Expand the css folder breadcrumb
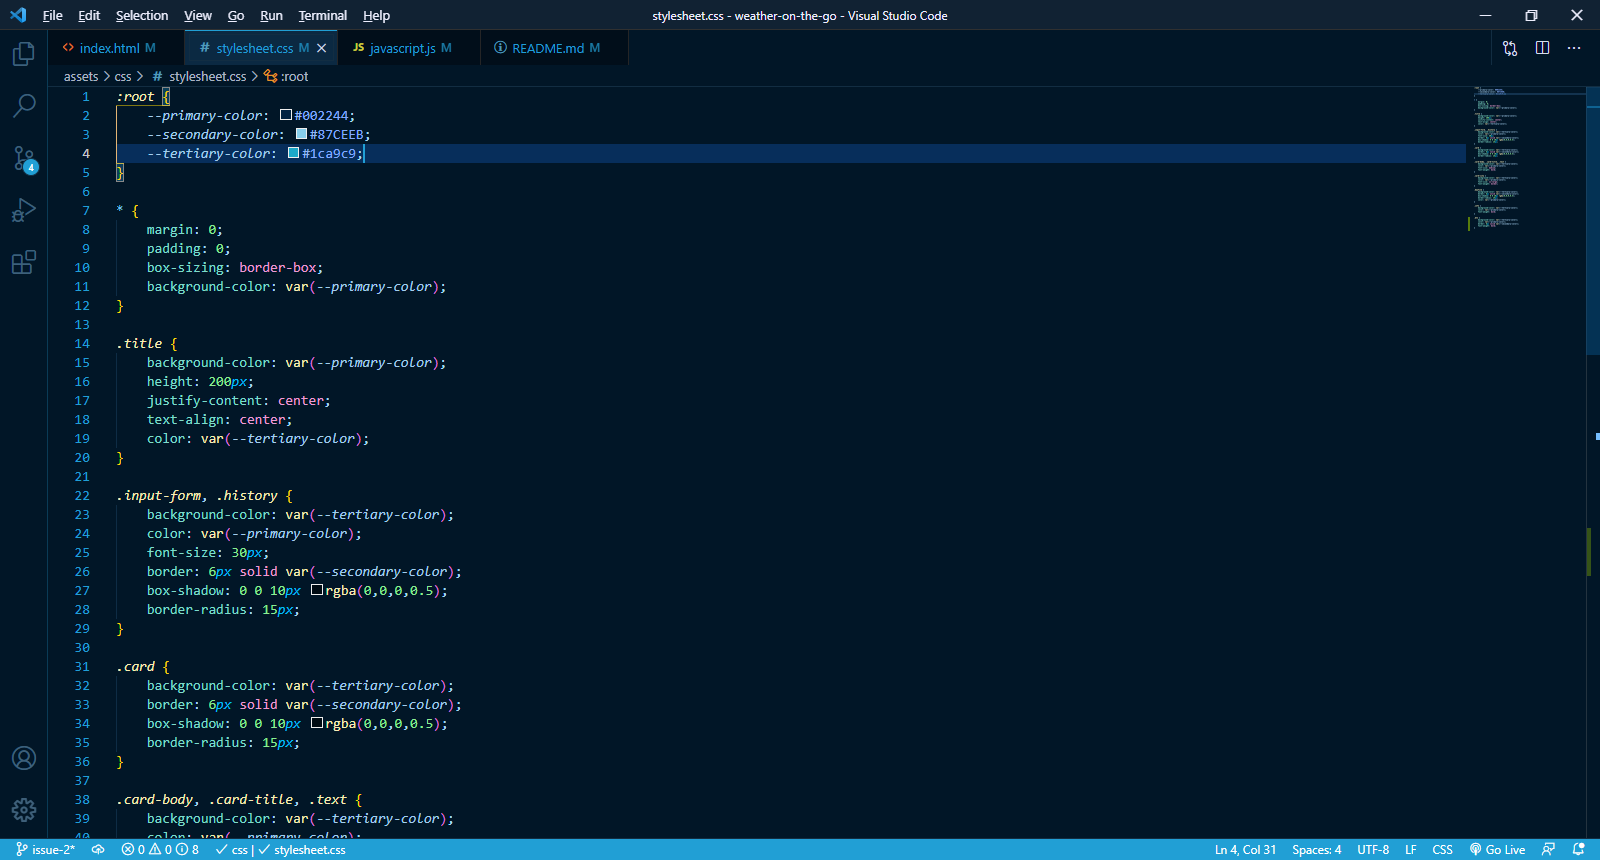The image size is (1600, 860). click(123, 76)
